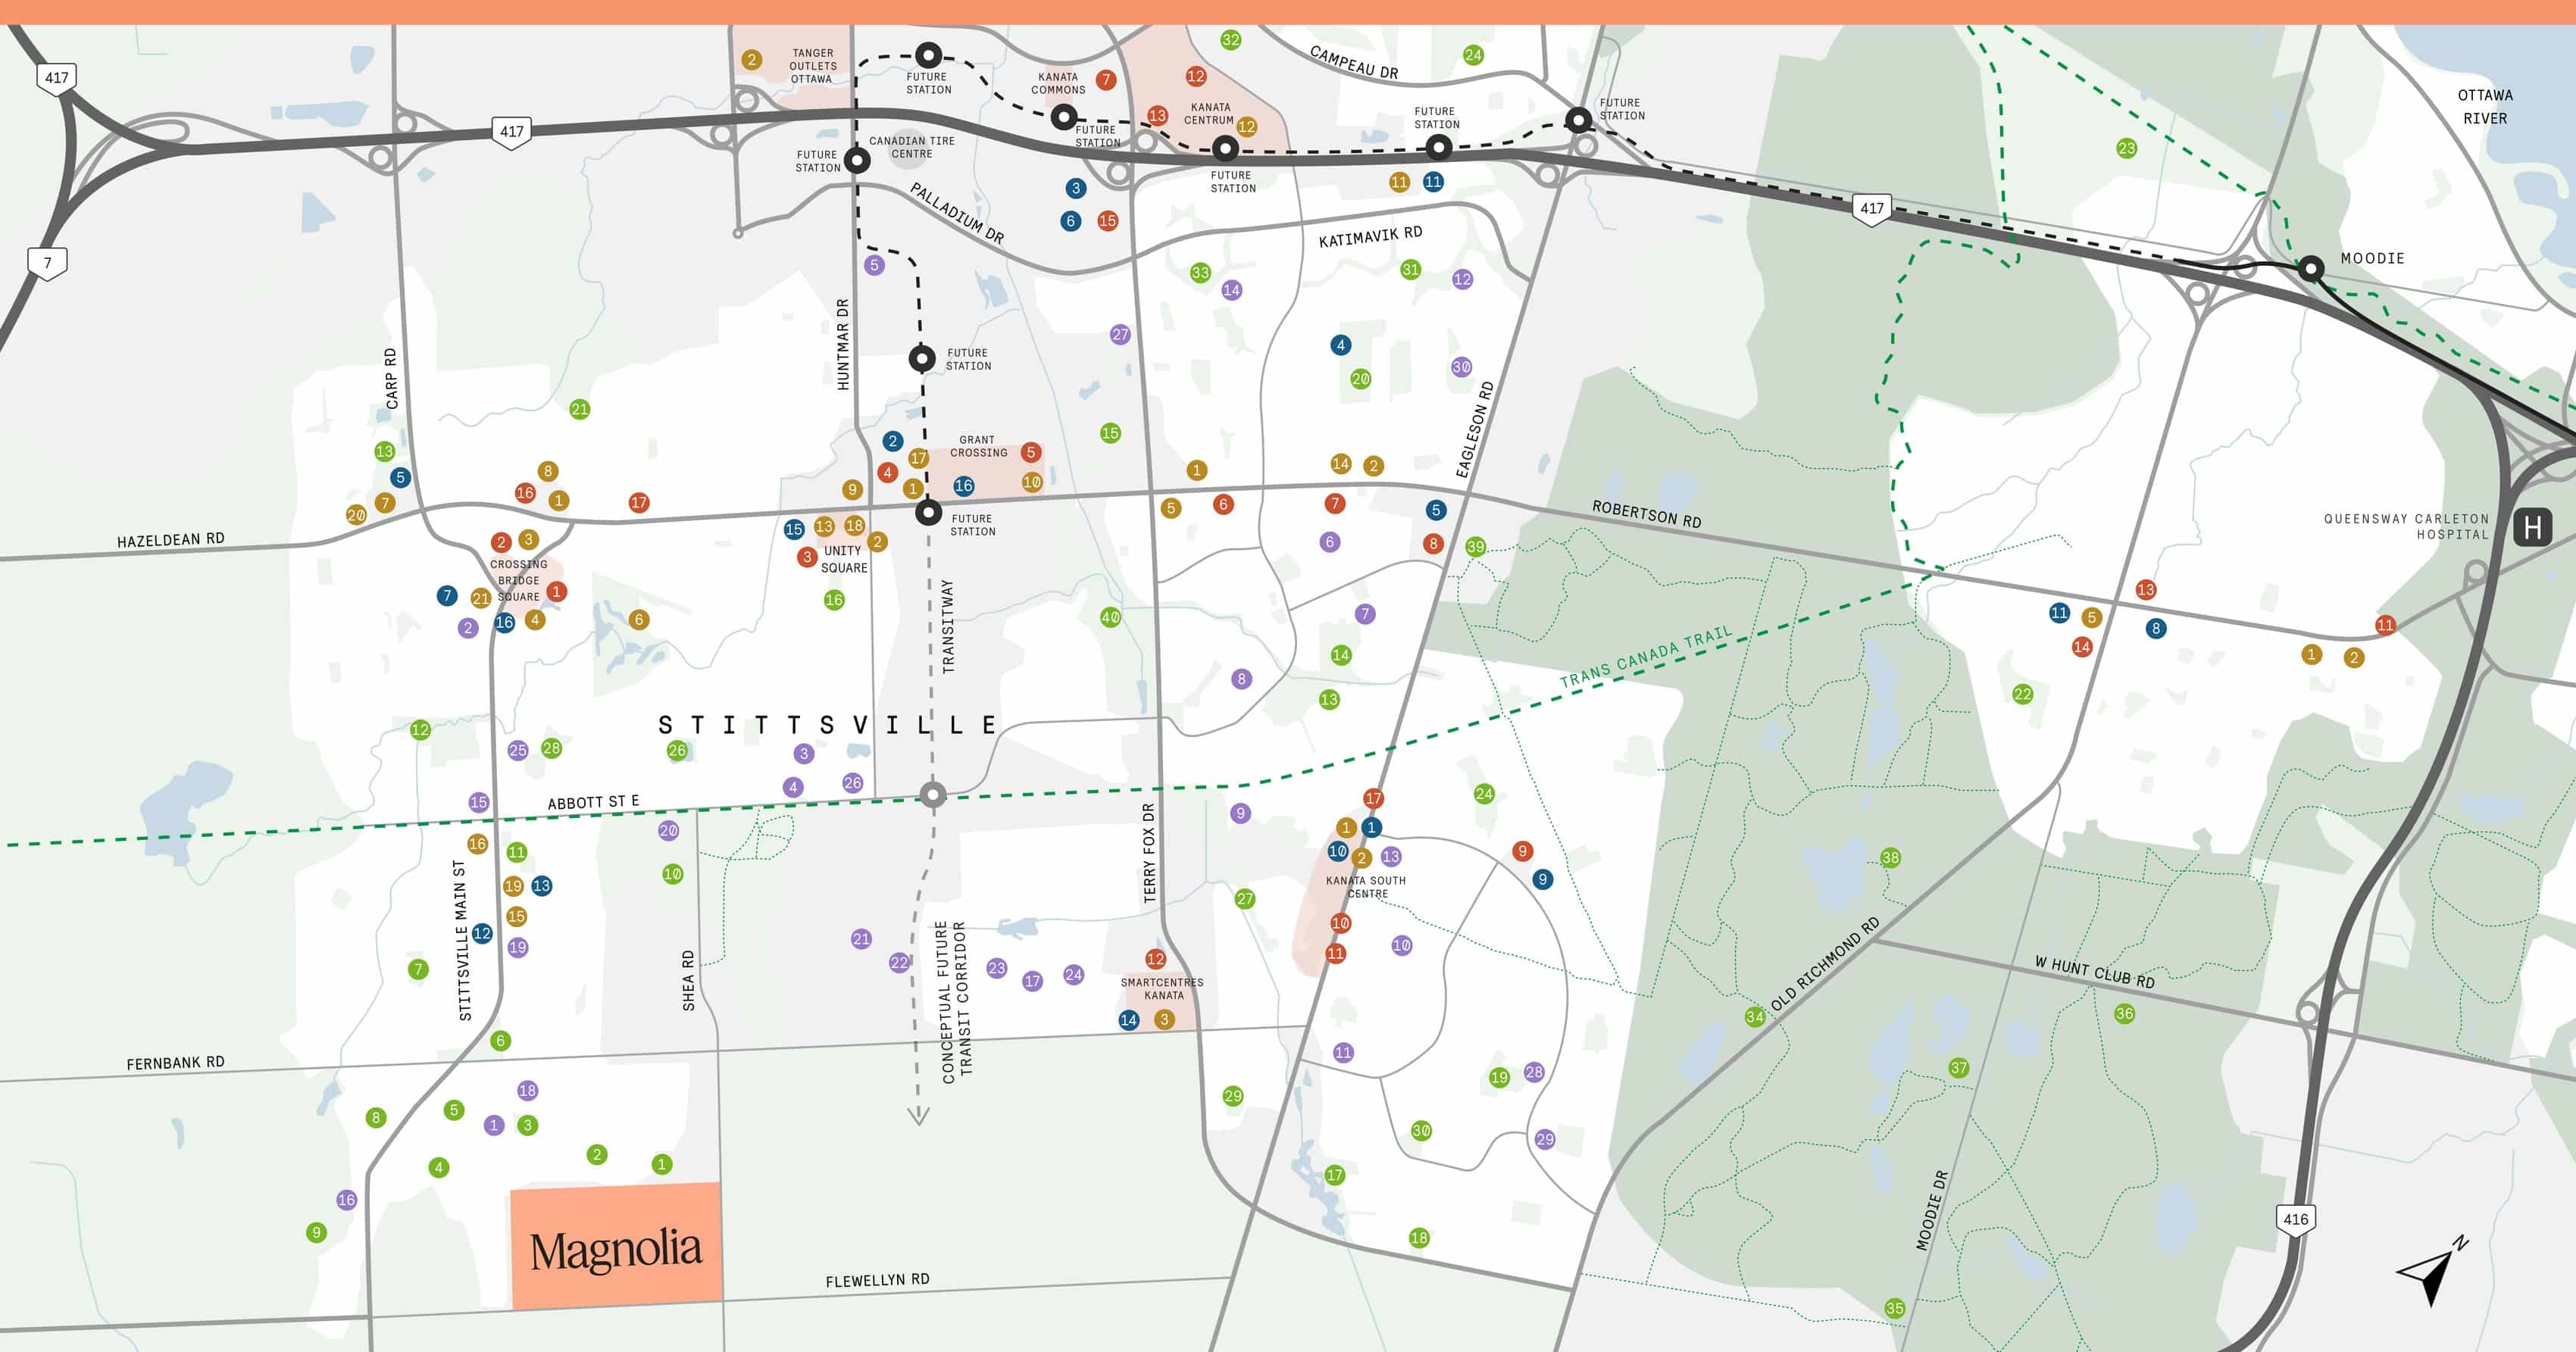Select the QUEENSWAY CARLETON HOSPITAL label

coord(2406,526)
